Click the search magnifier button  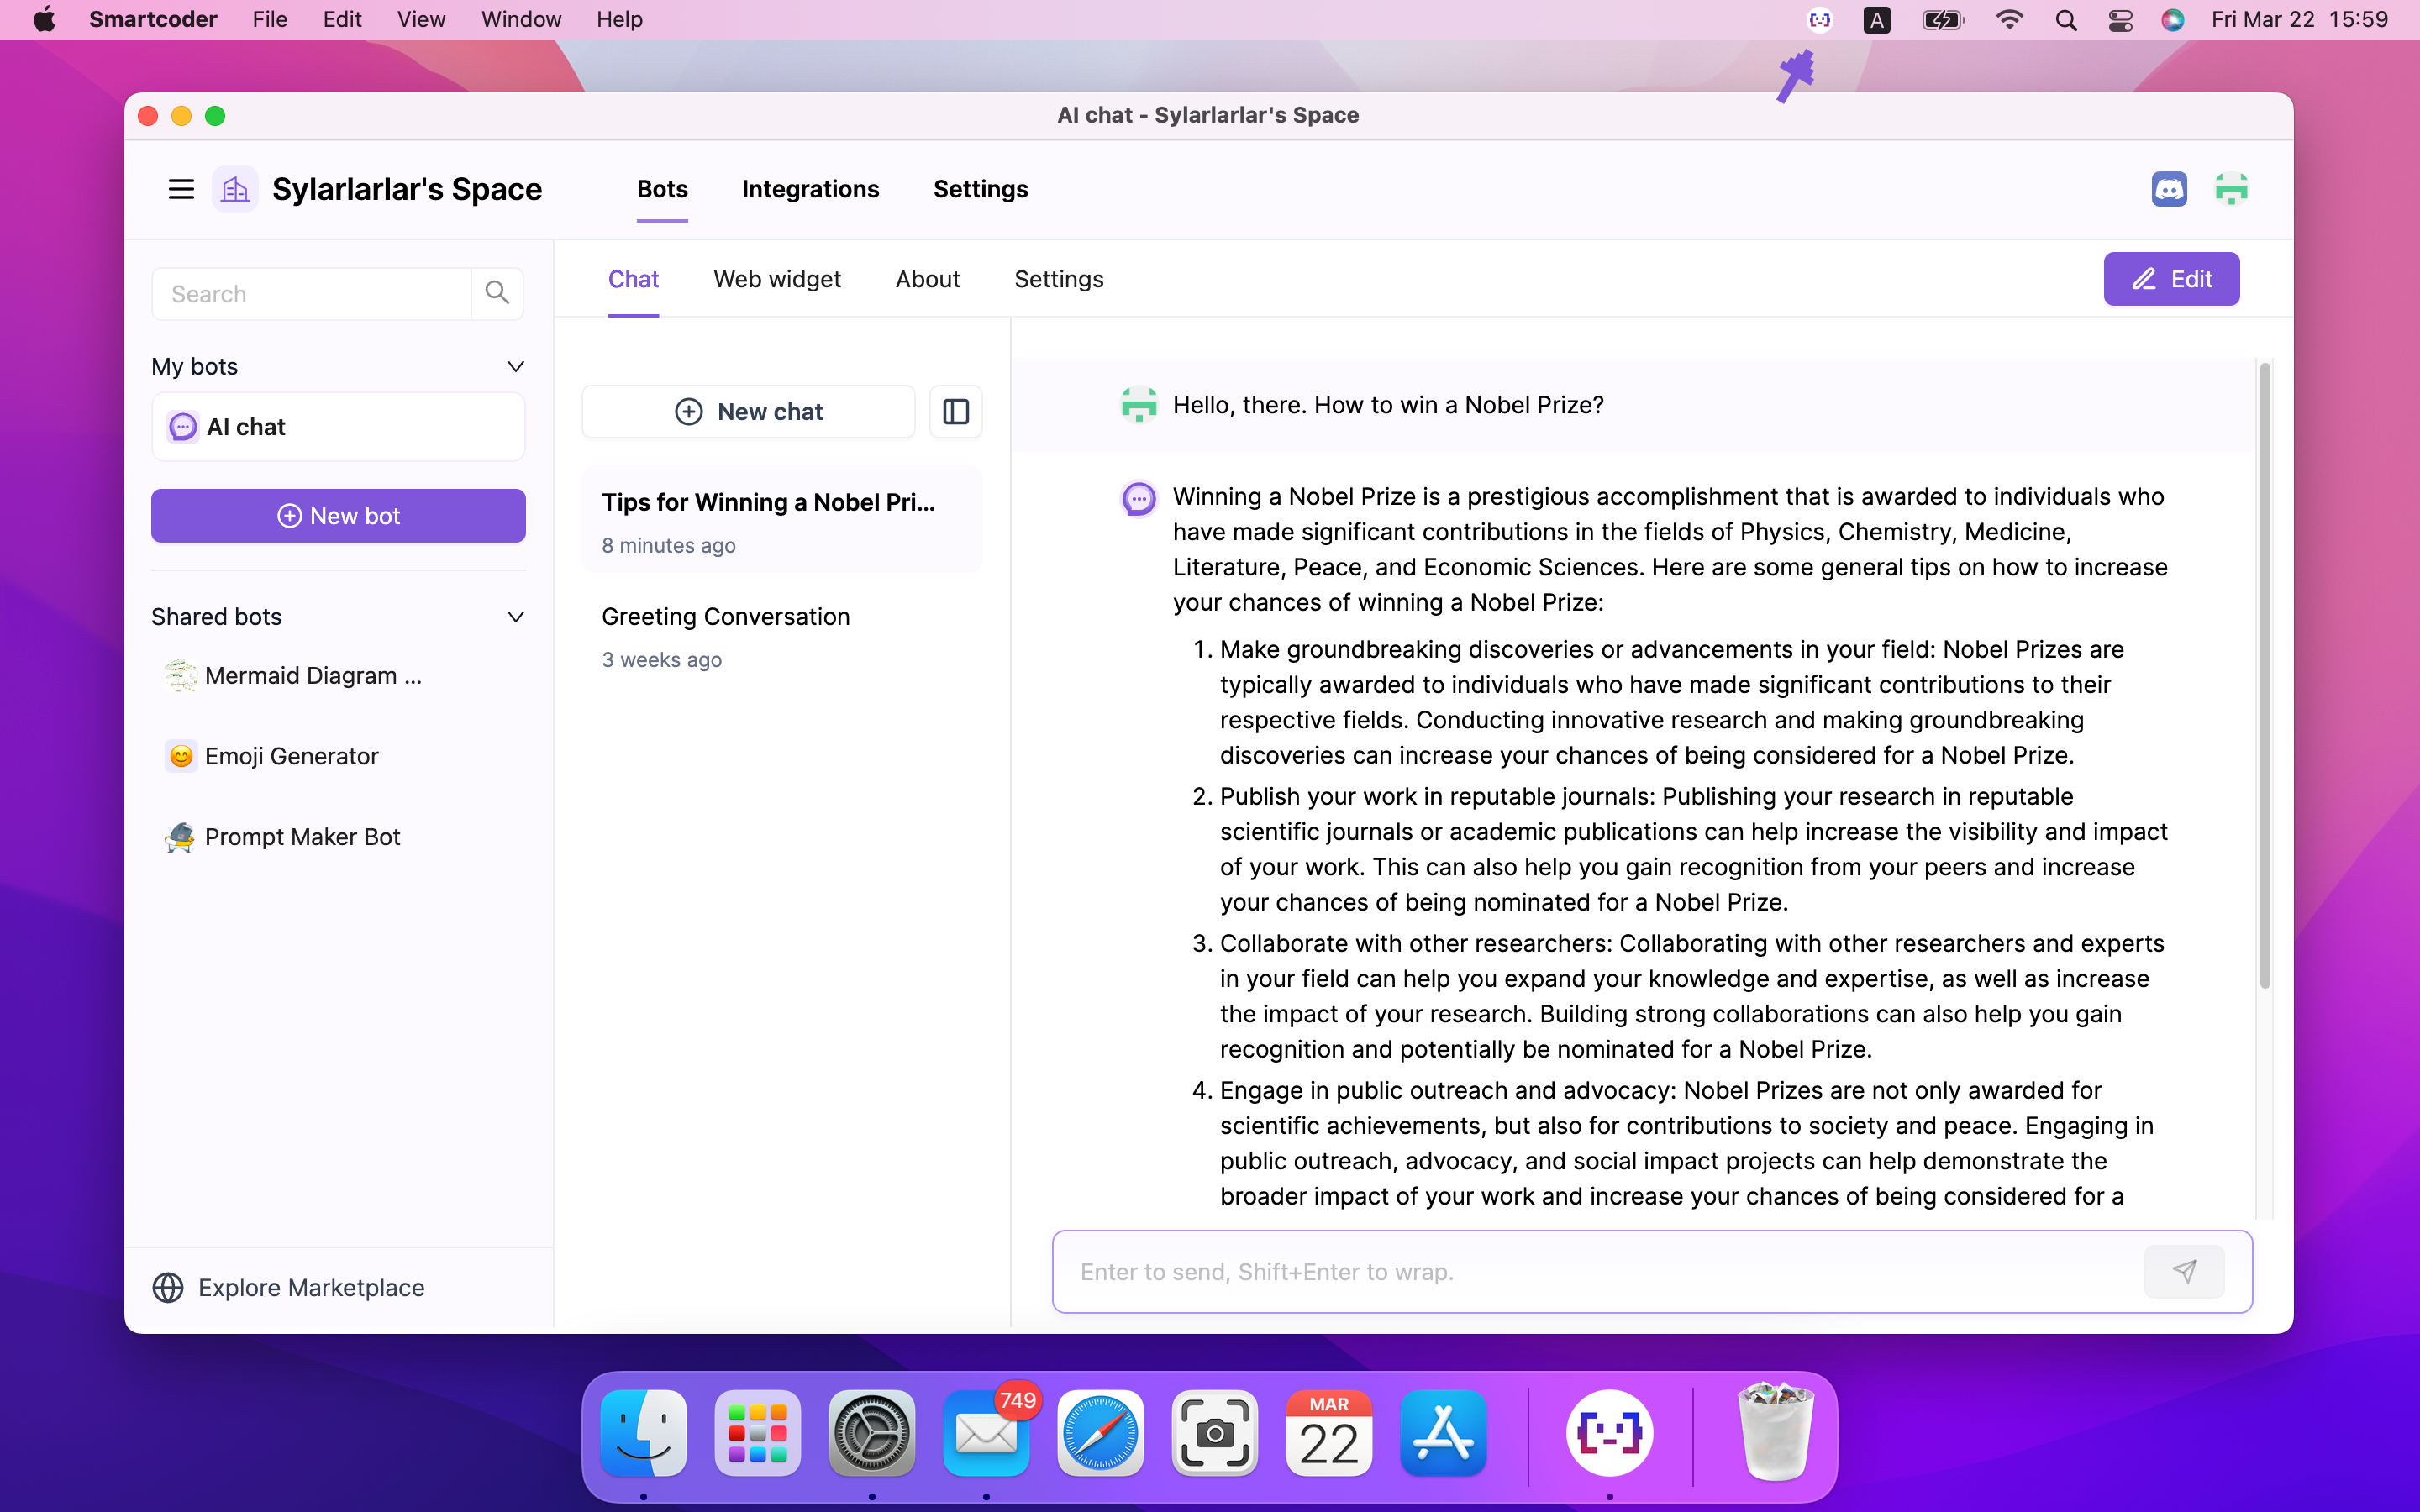click(x=497, y=293)
